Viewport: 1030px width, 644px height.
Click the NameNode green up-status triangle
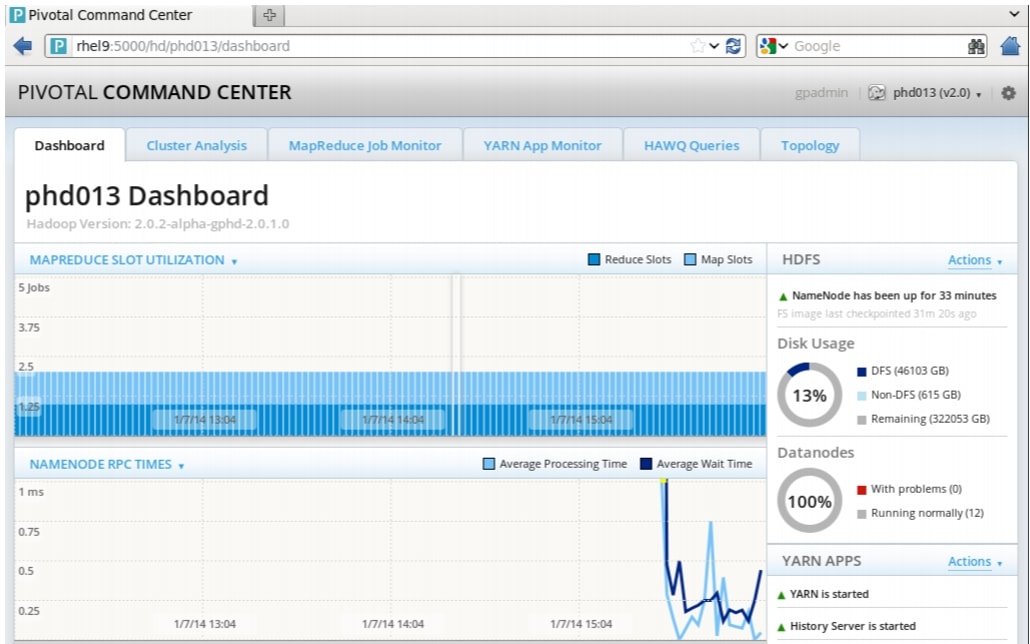(x=782, y=296)
